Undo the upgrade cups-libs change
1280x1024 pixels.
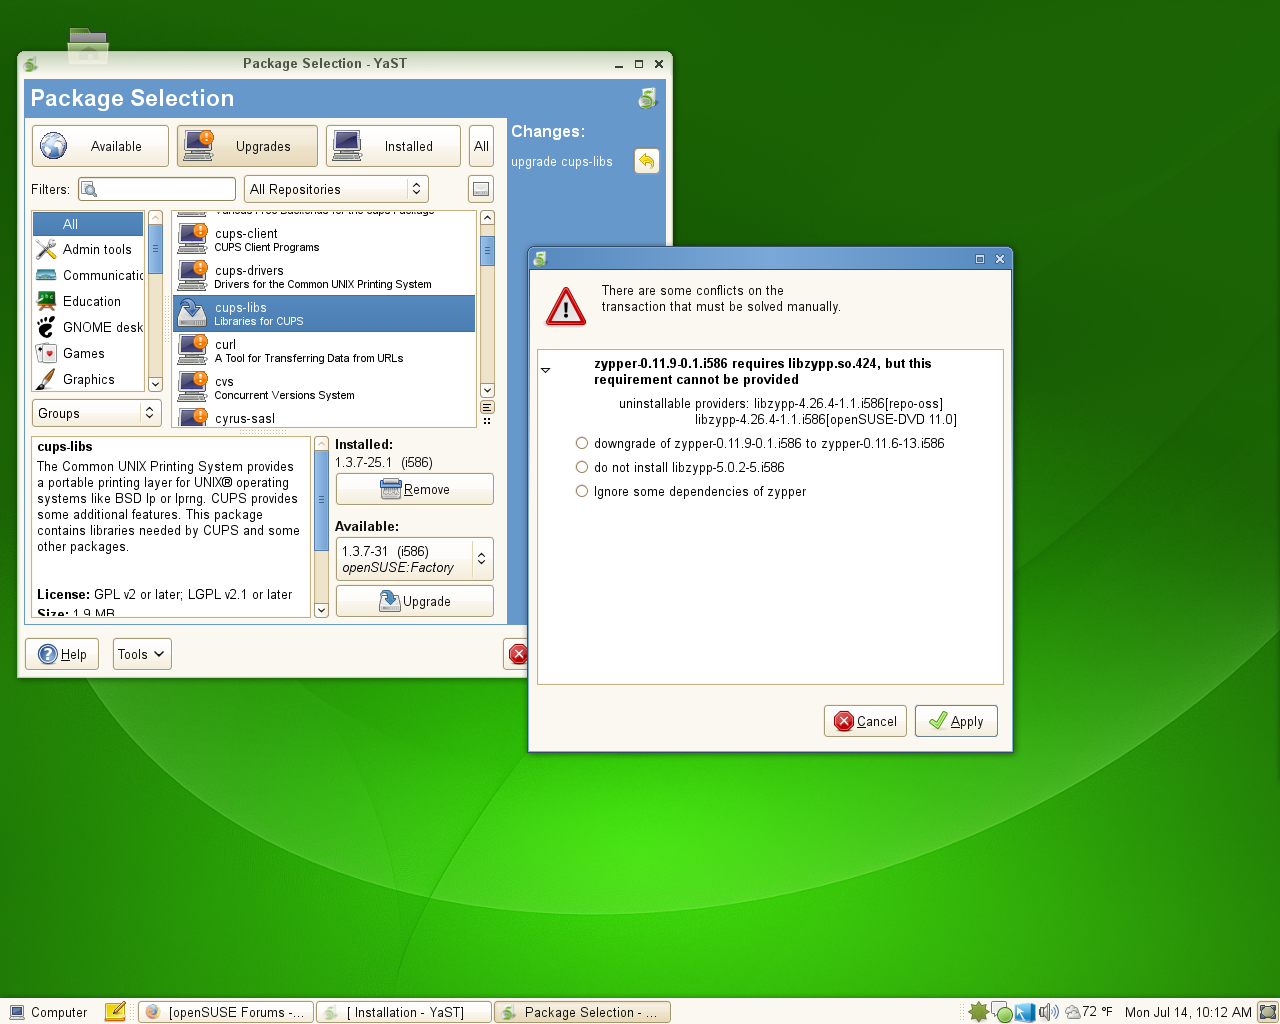[x=647, y=161]
